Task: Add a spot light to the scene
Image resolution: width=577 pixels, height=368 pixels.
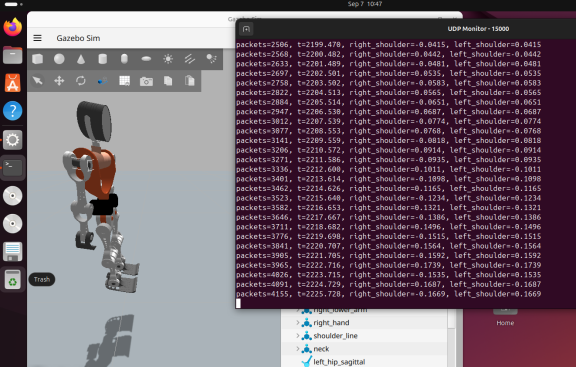Action: tap(211, 59)
